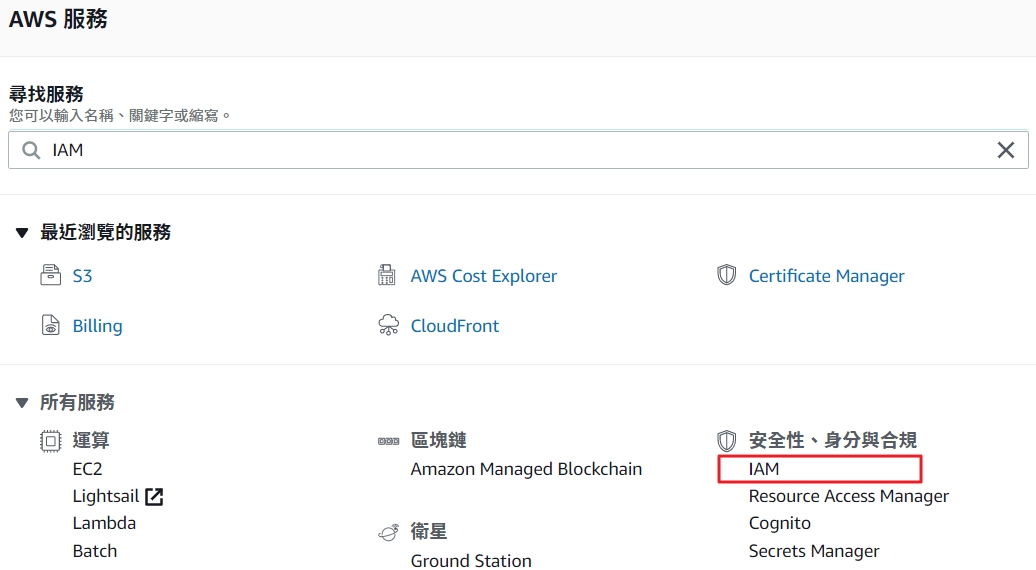Click the 區塊鏈 blockchain icon
The width and height of the screenshot is (1036, 570).
point(388,441)
